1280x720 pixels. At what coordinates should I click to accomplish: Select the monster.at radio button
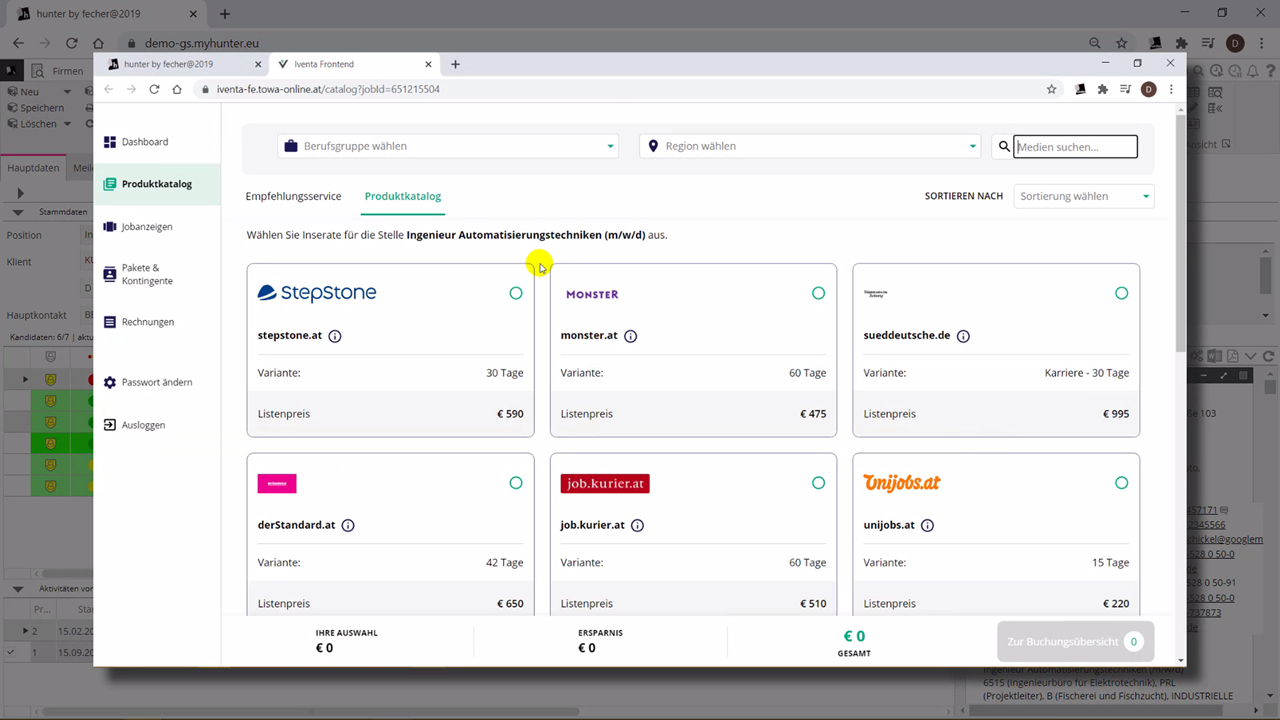819,293
